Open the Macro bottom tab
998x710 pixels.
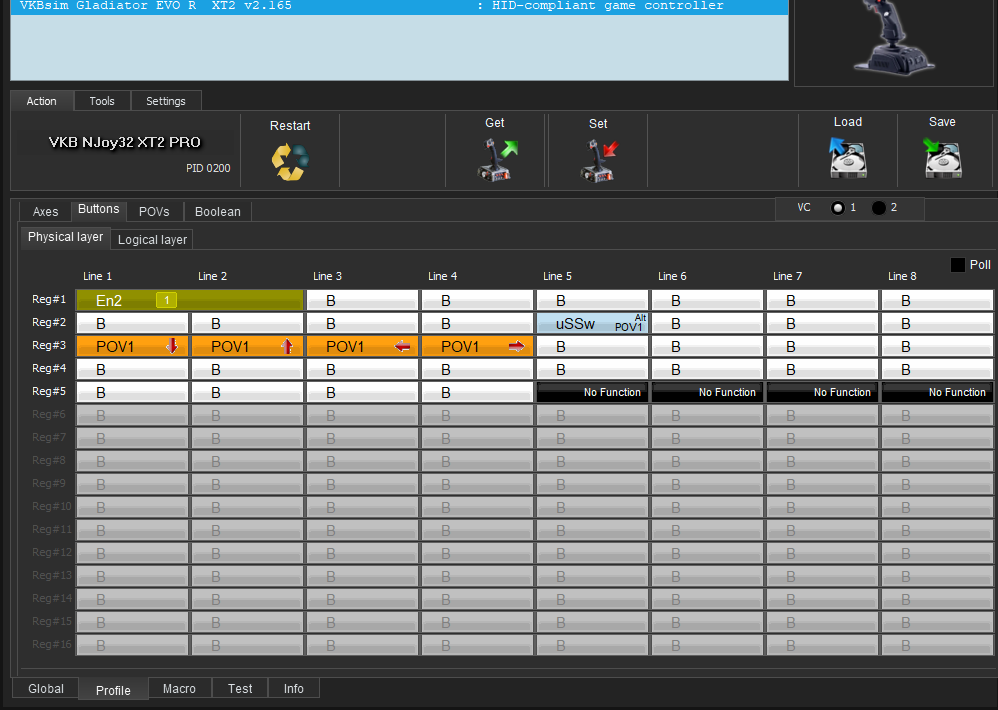pyautogui.click(x=179, y=688)
